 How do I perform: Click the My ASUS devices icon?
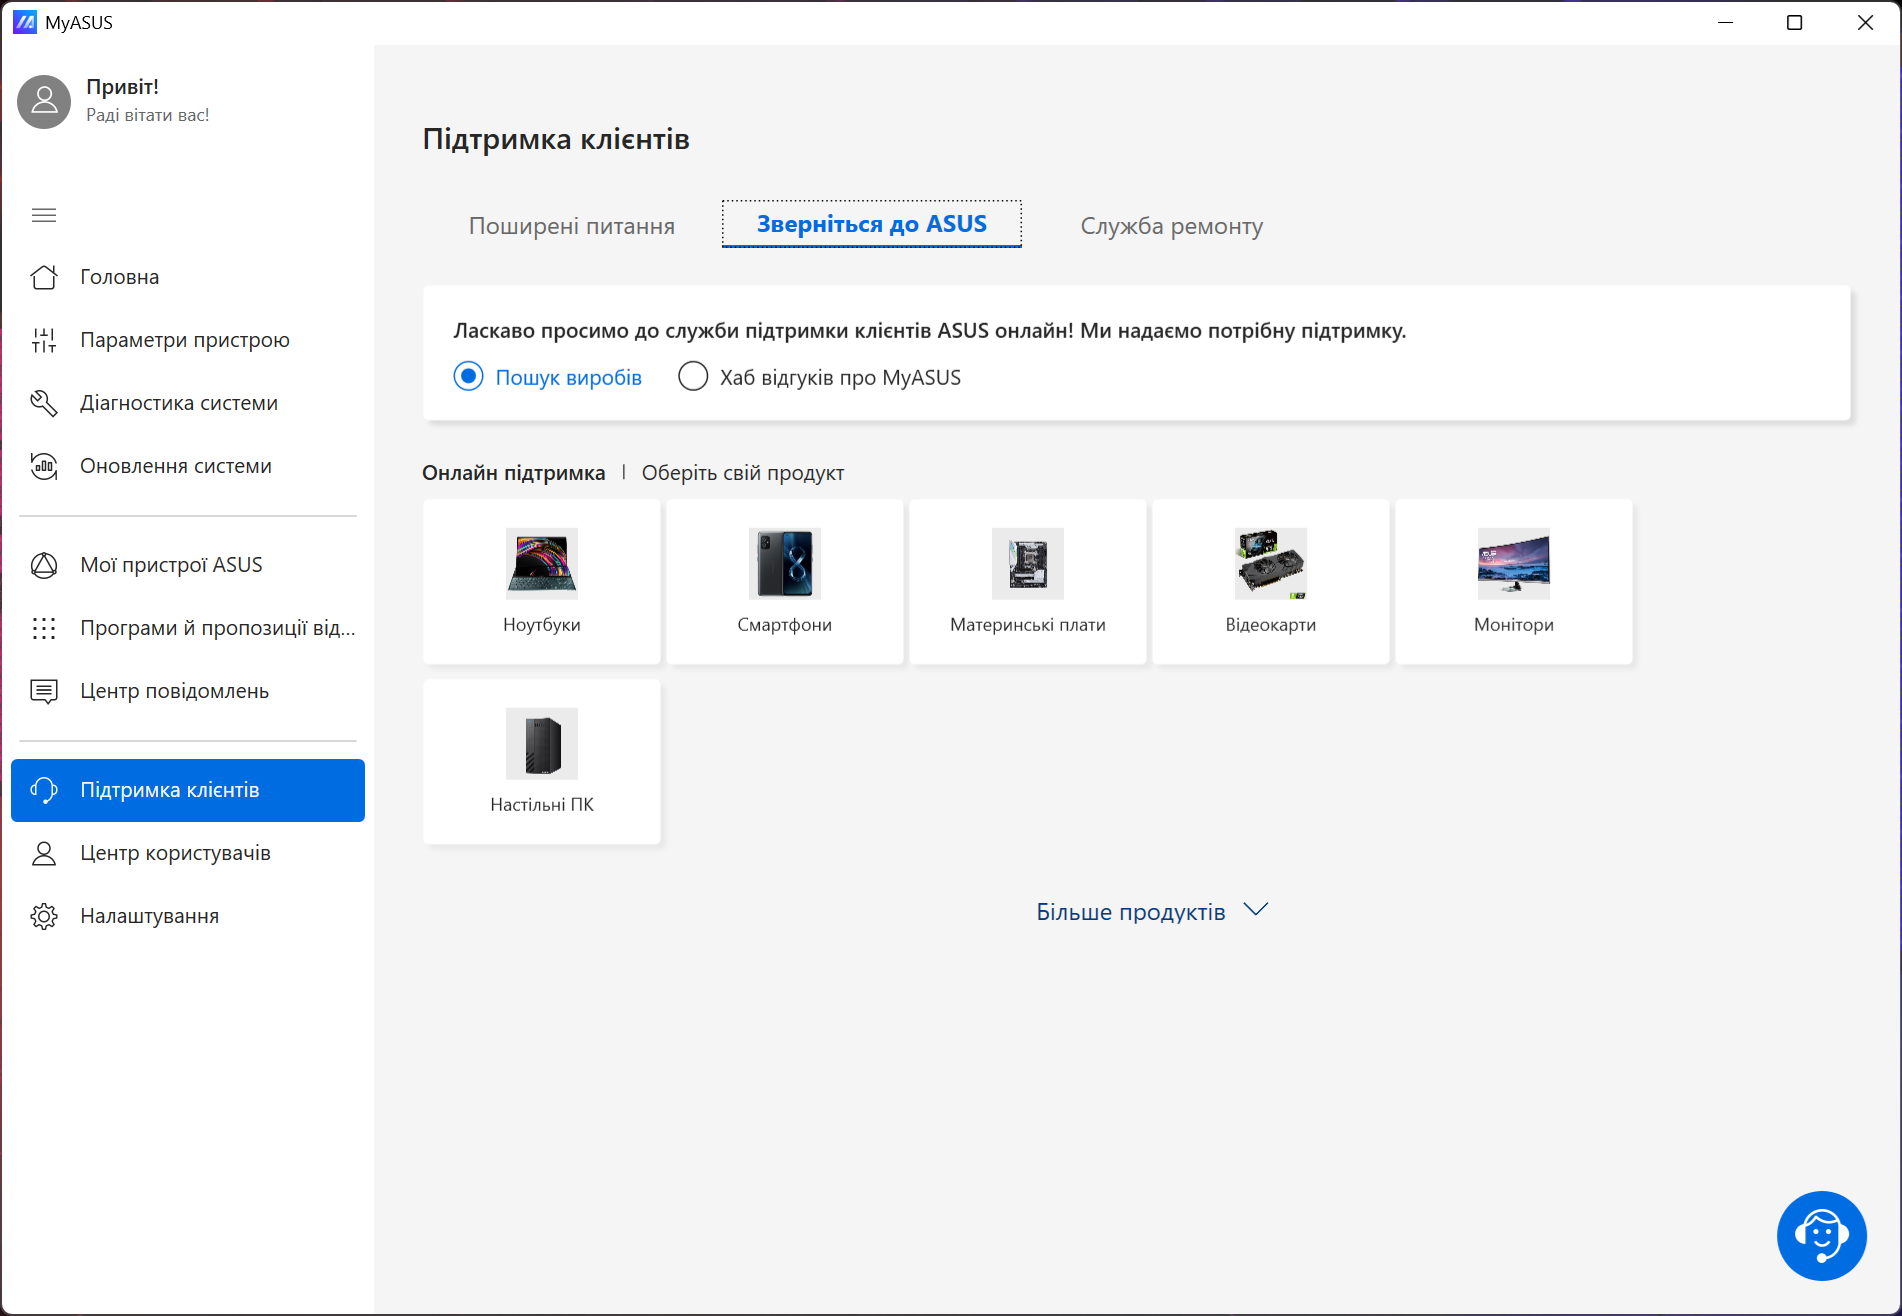(44, 565)
